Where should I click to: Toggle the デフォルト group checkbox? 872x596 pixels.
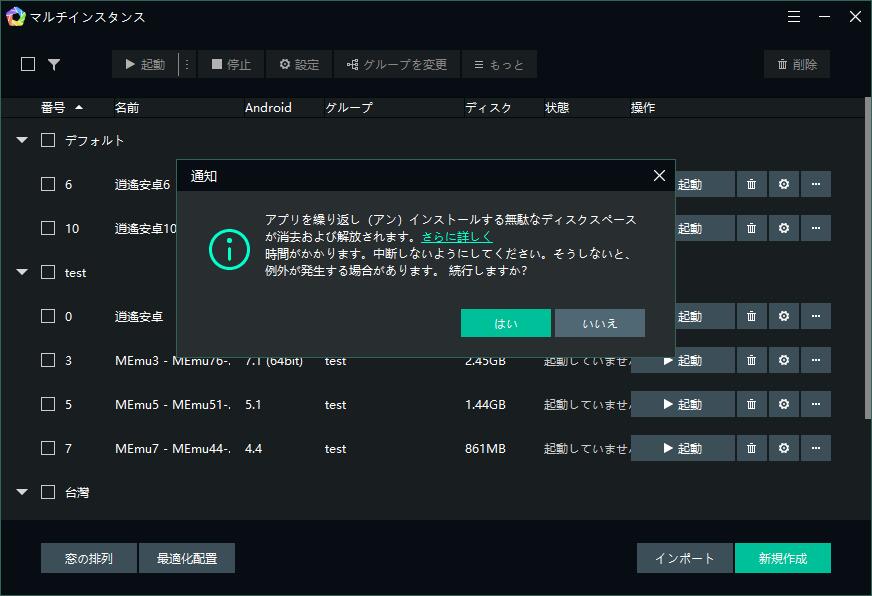[x=48, y=140]
